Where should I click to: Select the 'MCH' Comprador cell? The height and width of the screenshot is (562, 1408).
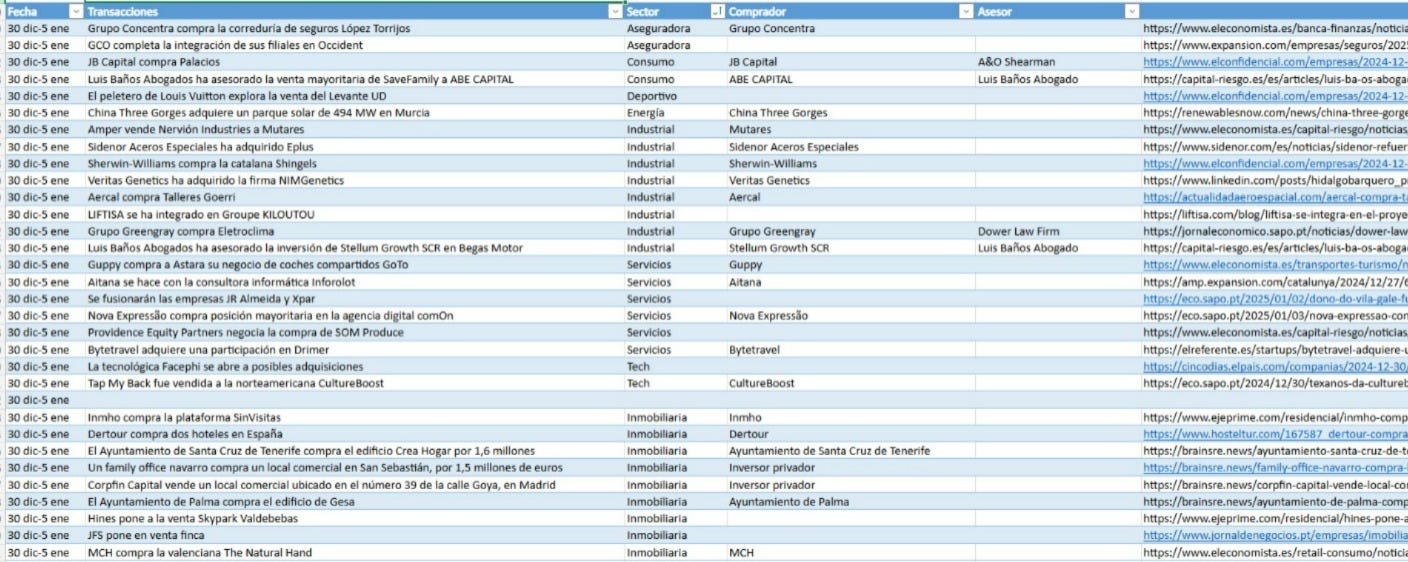851,553
